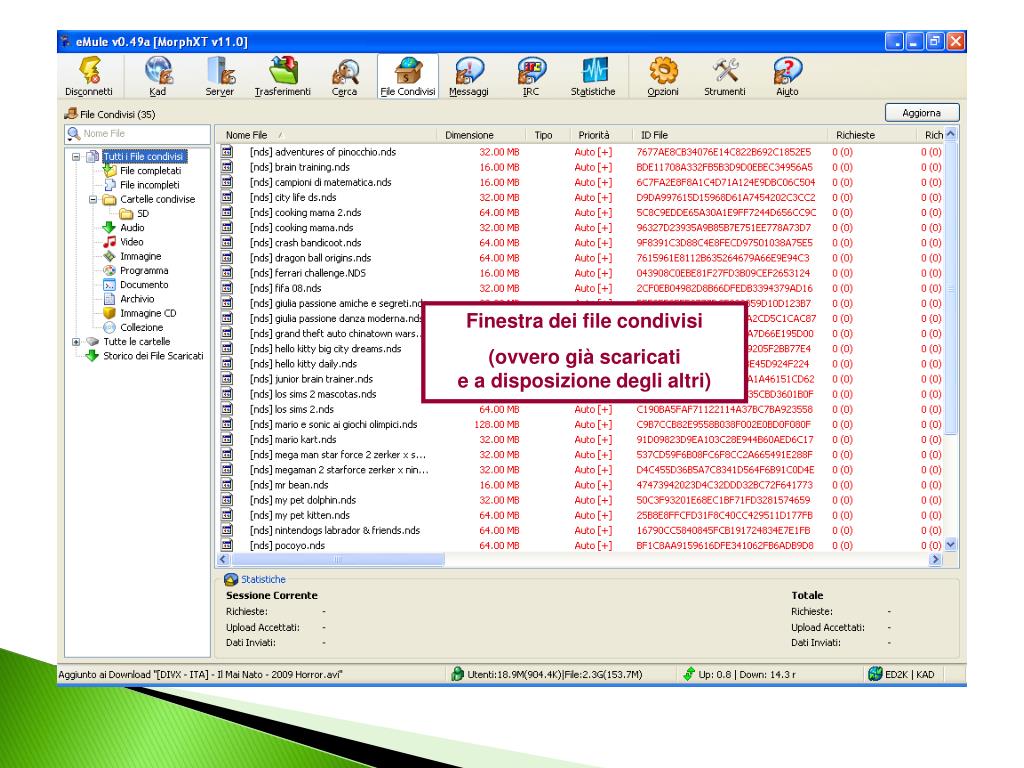Click the Nome File search field
Screen dimensions: 1024x768
click(138, 133)
